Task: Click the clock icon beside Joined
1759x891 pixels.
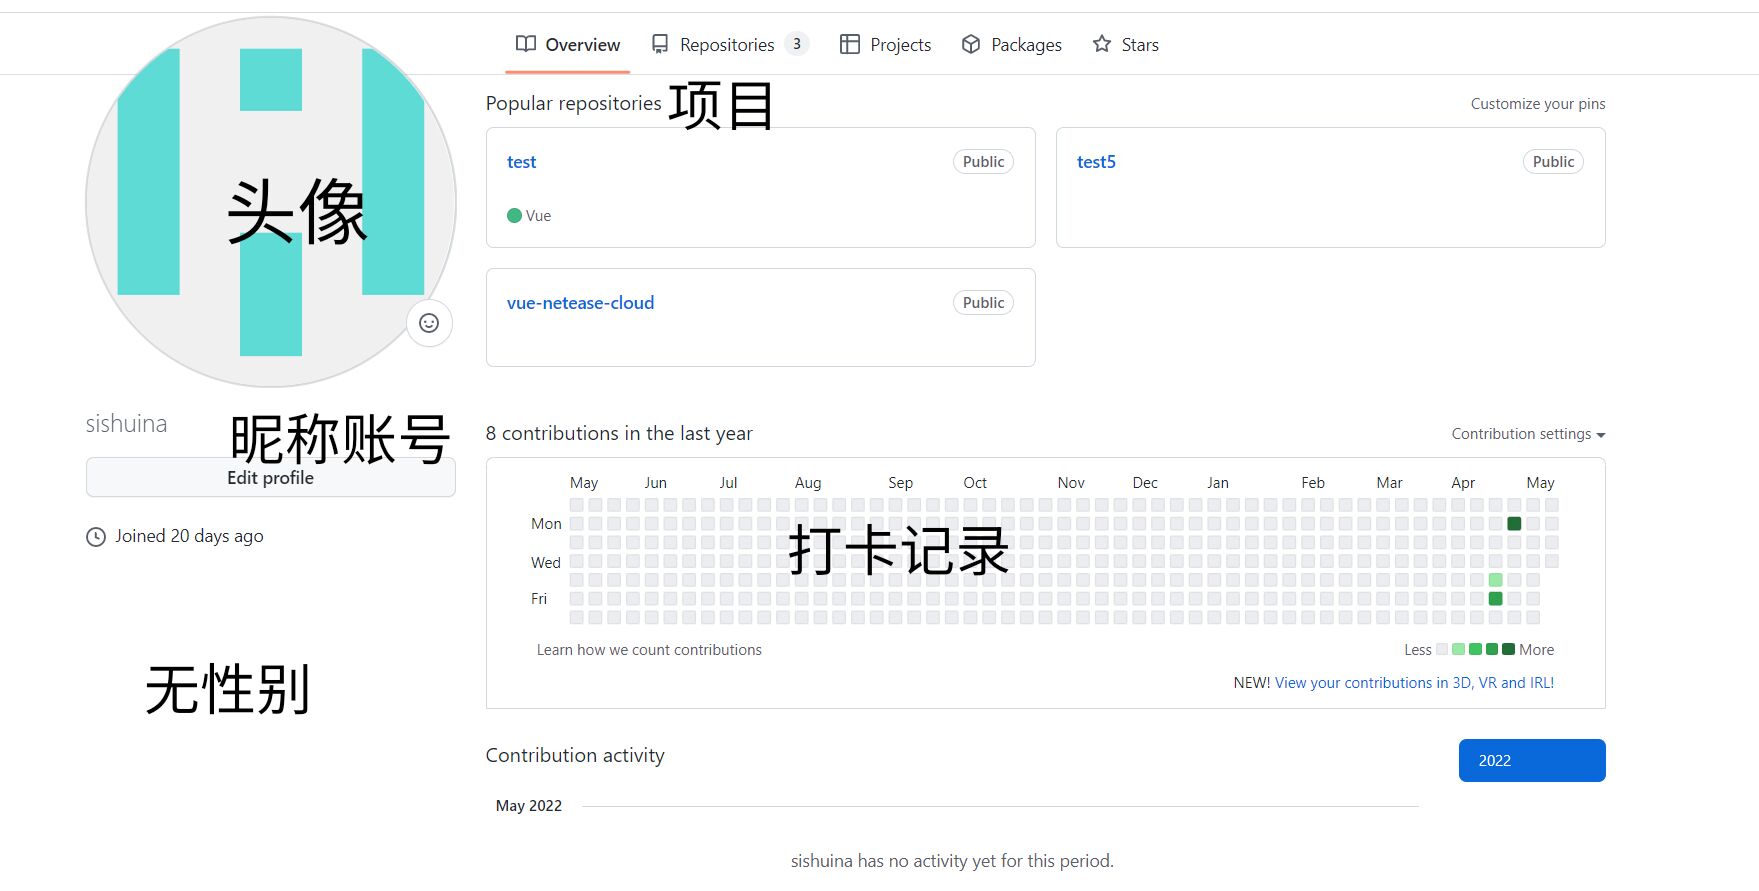Action: click(x=96, y=537)
